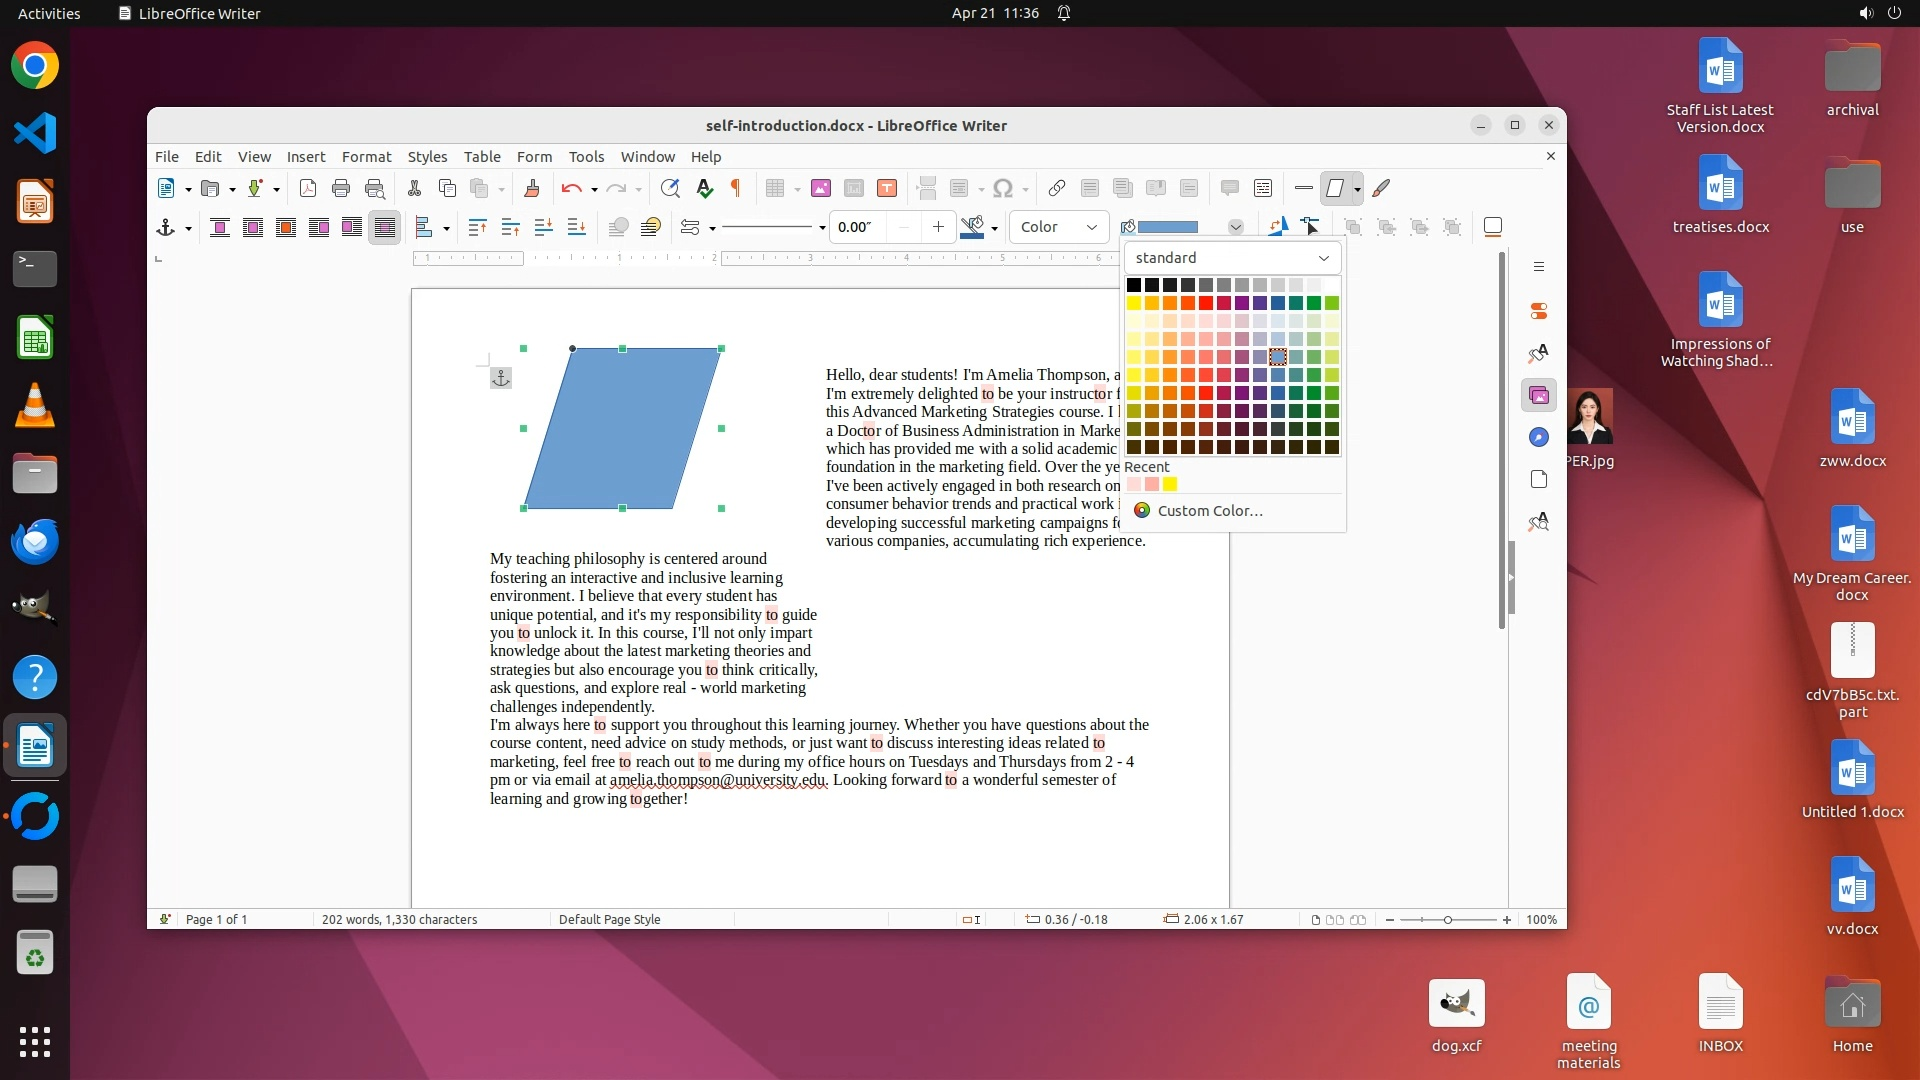
Task: Click the Bring to Front icon
Action: click(x=477, y=228)
